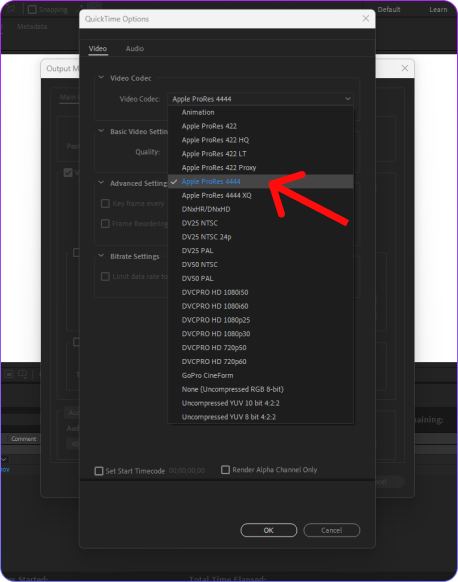
Task: Enable the Key frame every checkbox
Action: (105, 203)
